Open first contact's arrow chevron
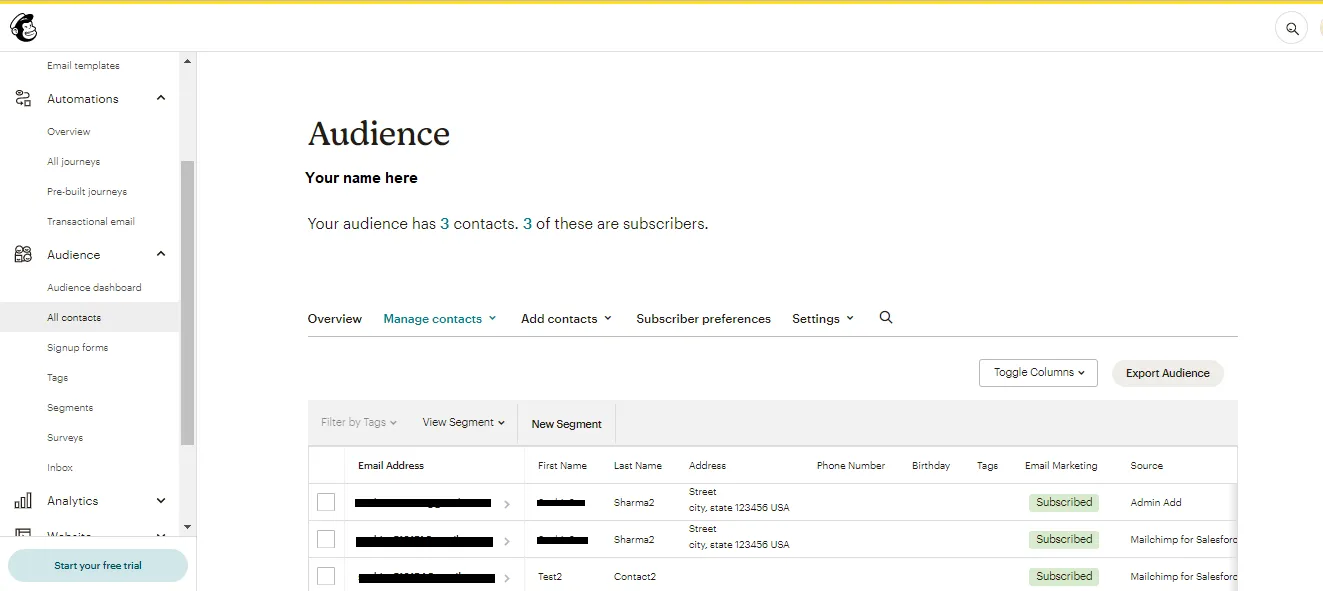The height and width of the screenshot is (591, 1323). pyautogui.click(x=507, y=504)
